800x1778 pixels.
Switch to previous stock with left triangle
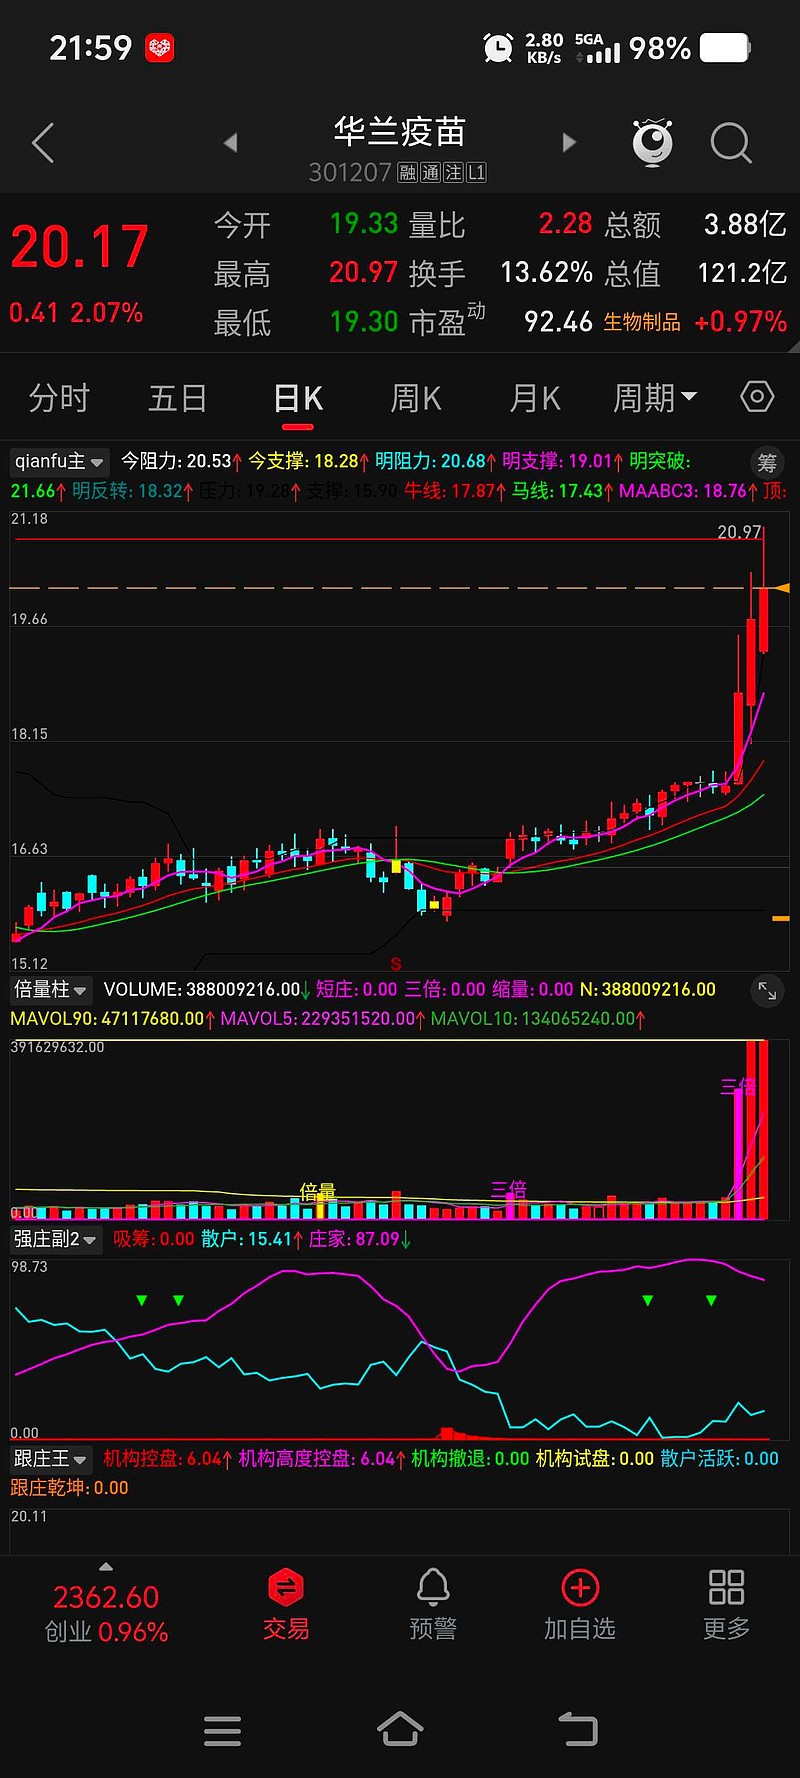point(231,143)
